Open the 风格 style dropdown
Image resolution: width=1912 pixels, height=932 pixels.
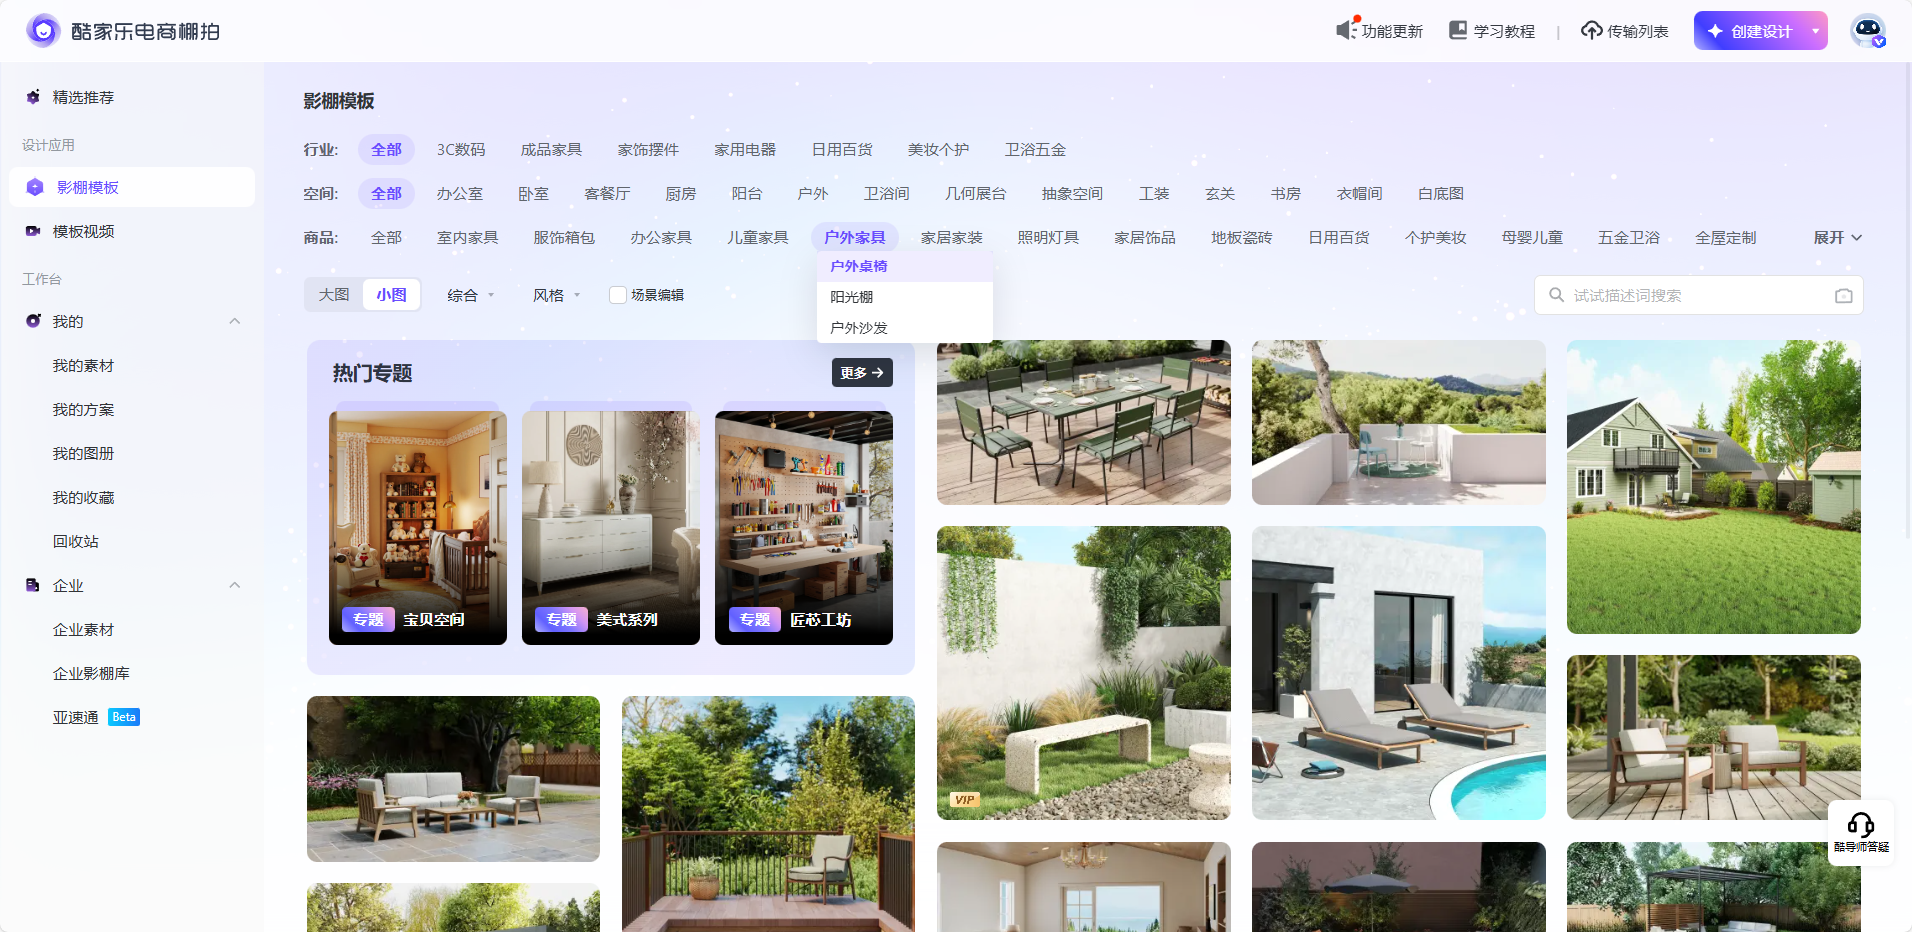coord(556,295)
